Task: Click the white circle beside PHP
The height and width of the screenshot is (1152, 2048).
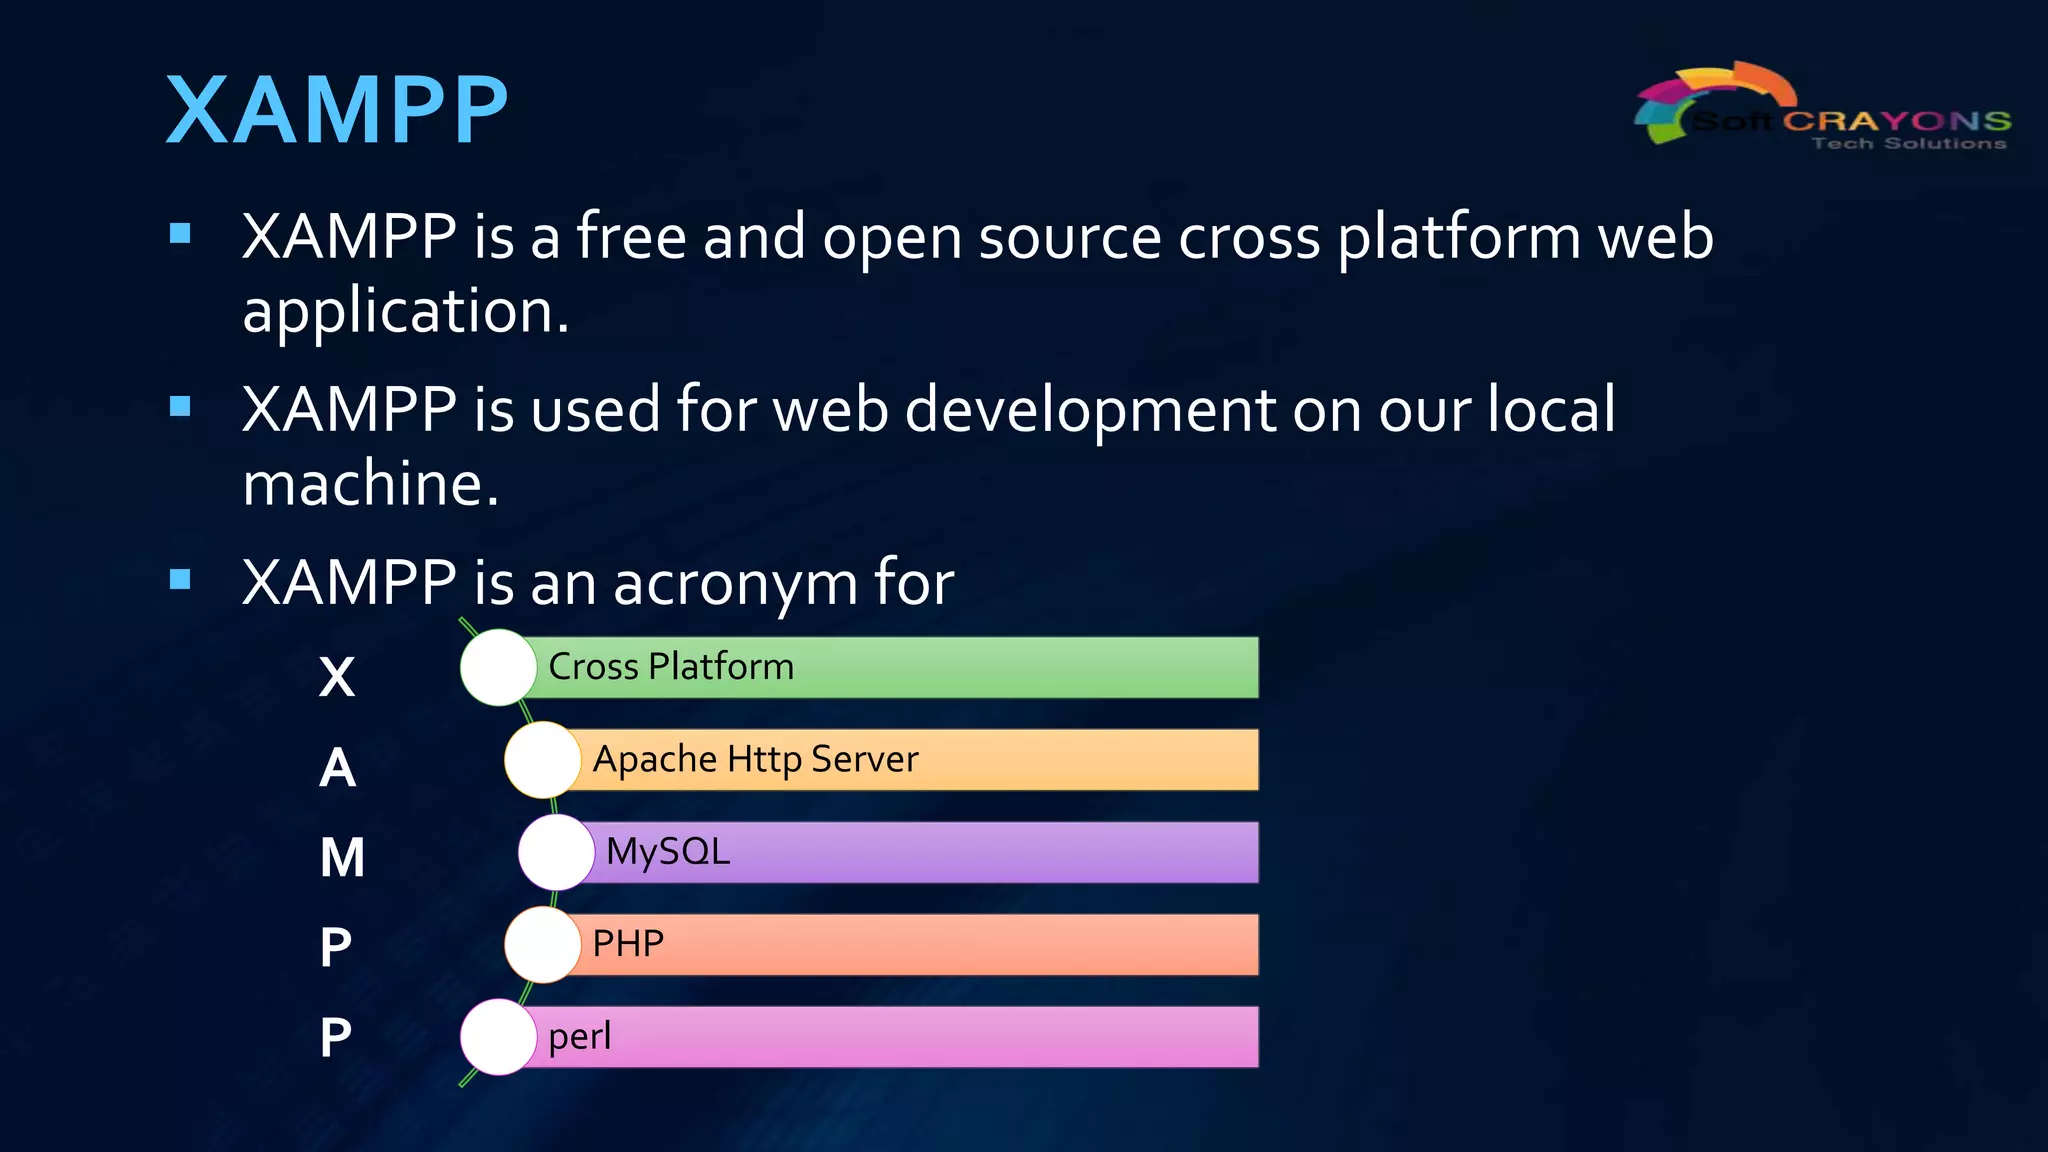Action: coord(543,944)
